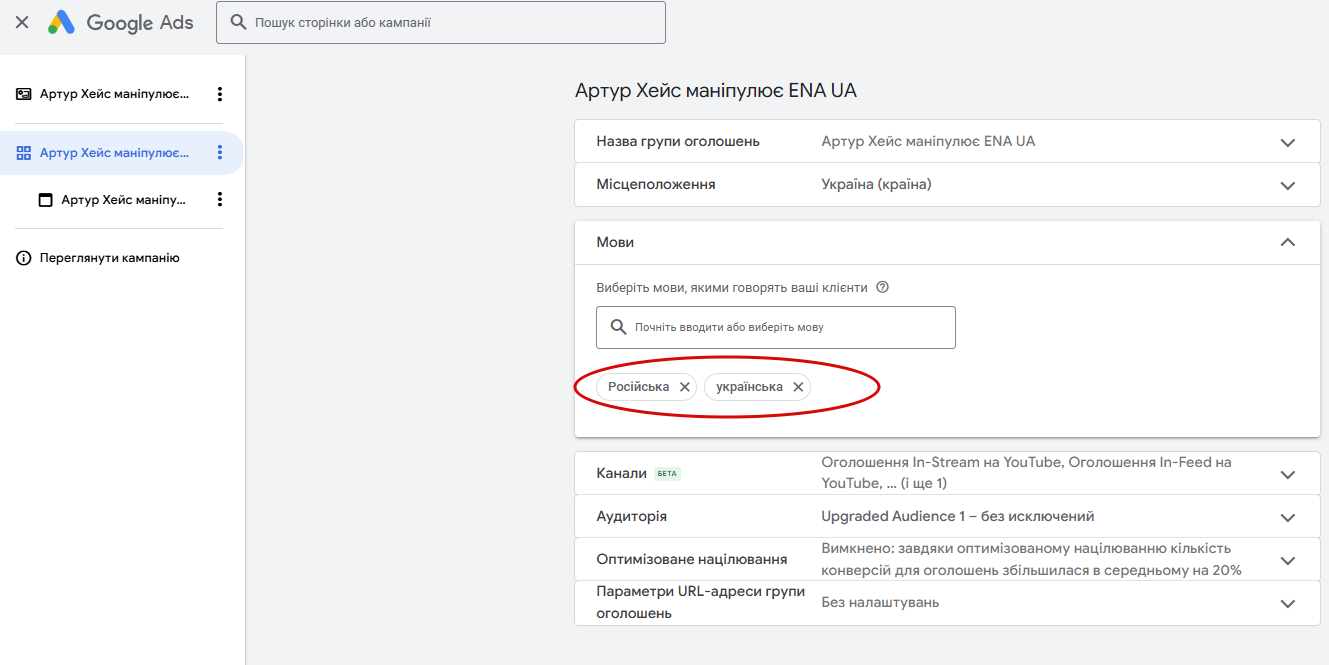Select the nested ad entry in the sidebar
Viewport: 1329px width, 665px height.
(x=122, y=200)
